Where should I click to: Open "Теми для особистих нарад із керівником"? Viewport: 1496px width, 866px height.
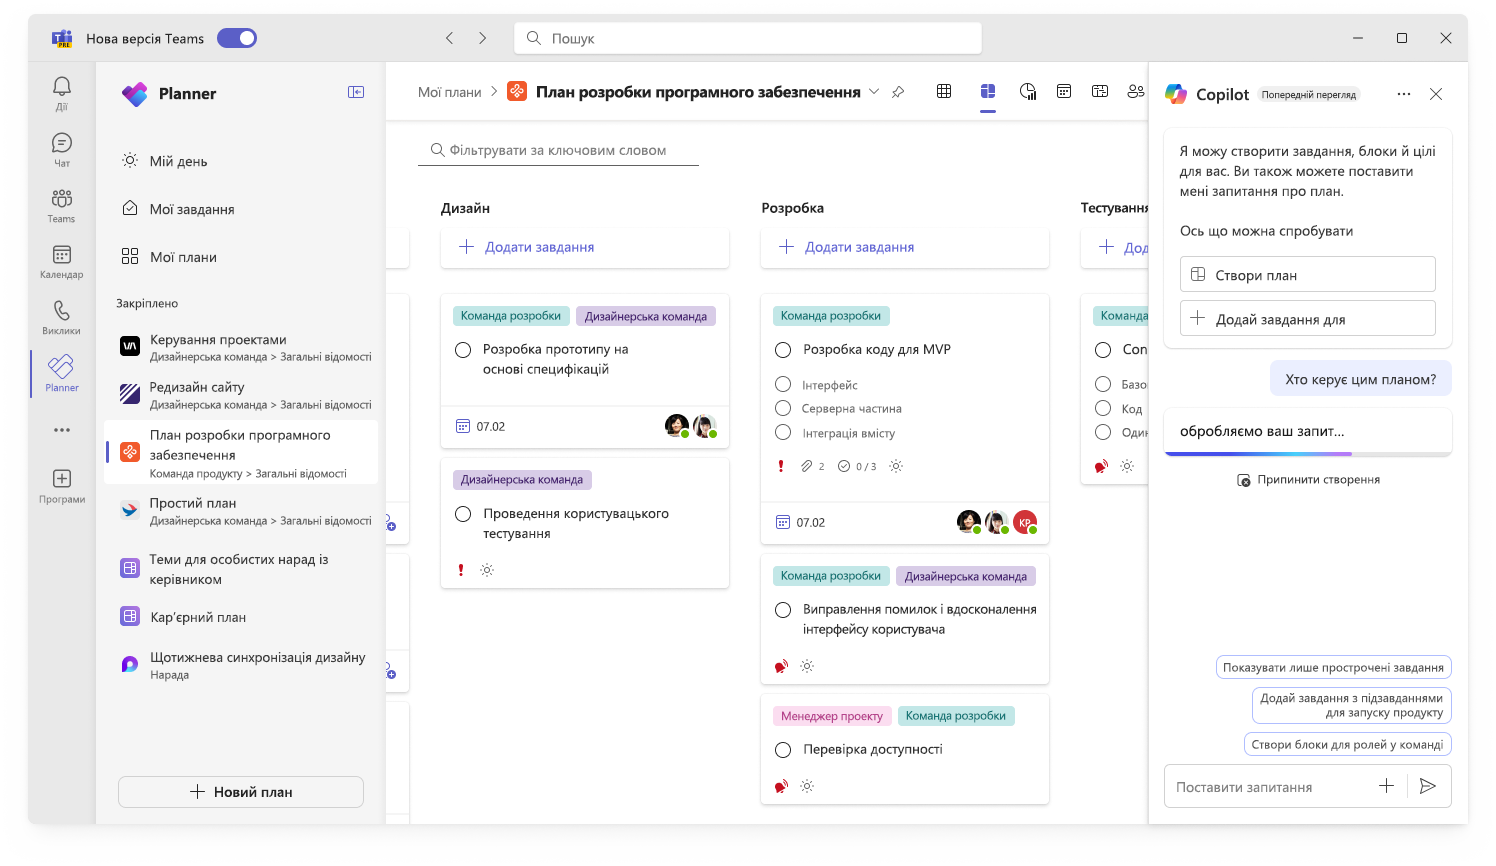[241, 569]
